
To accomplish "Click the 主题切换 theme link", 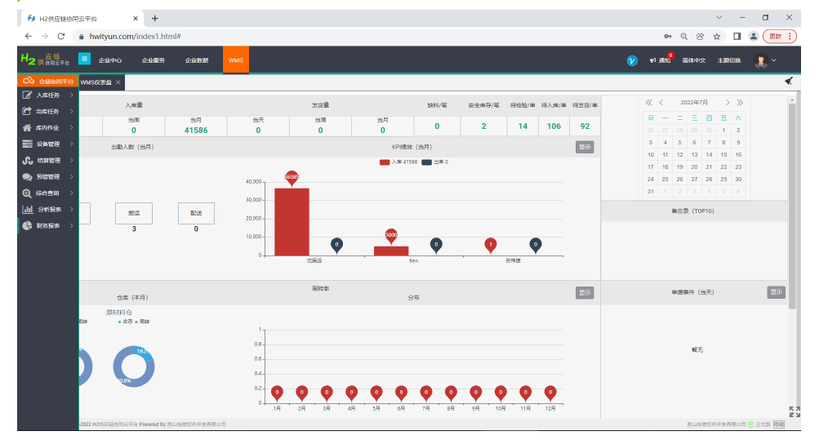I will [x=729, y=61].
